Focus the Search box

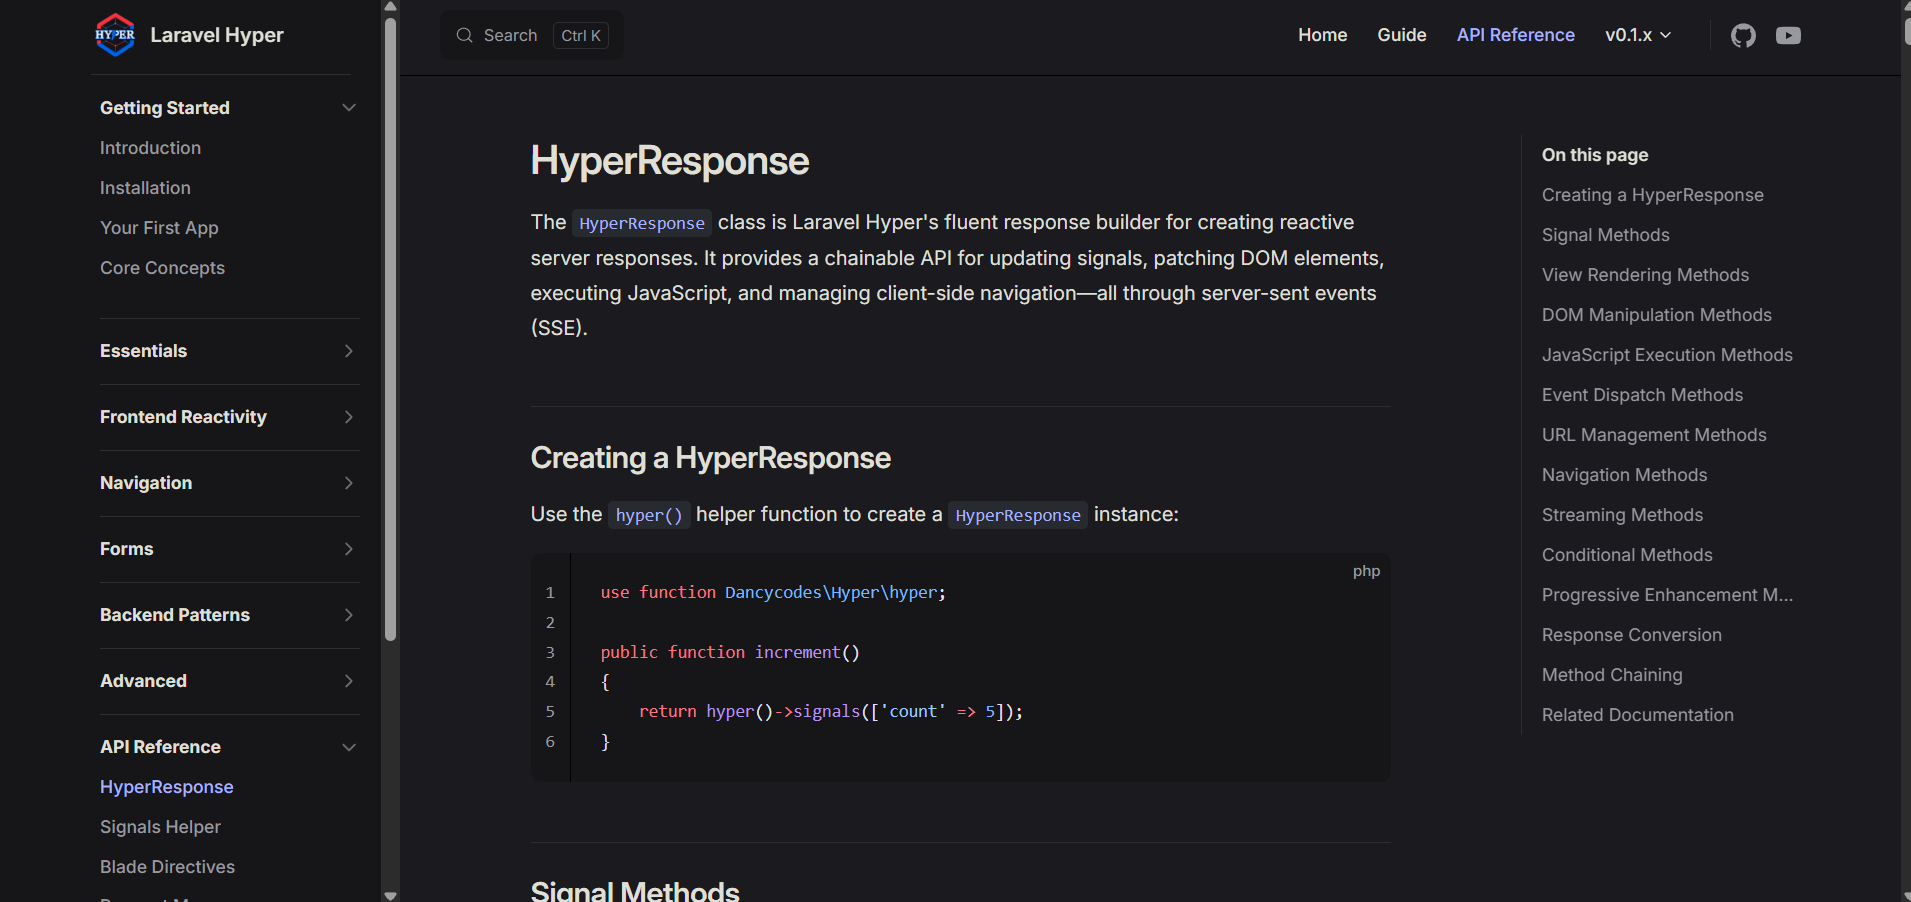pos(532,35)
